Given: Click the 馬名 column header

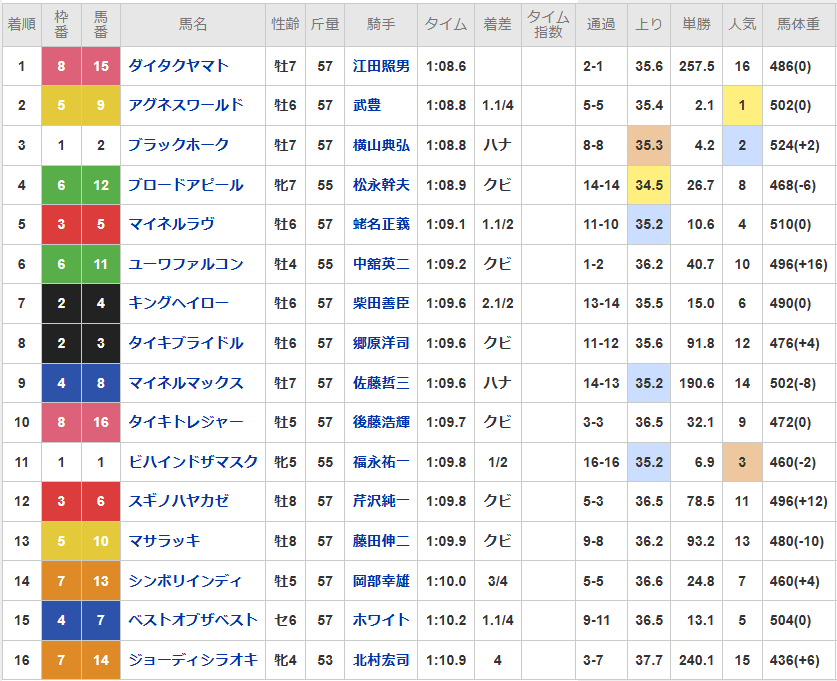Looking at the screenshot, I should click(193, 25).
